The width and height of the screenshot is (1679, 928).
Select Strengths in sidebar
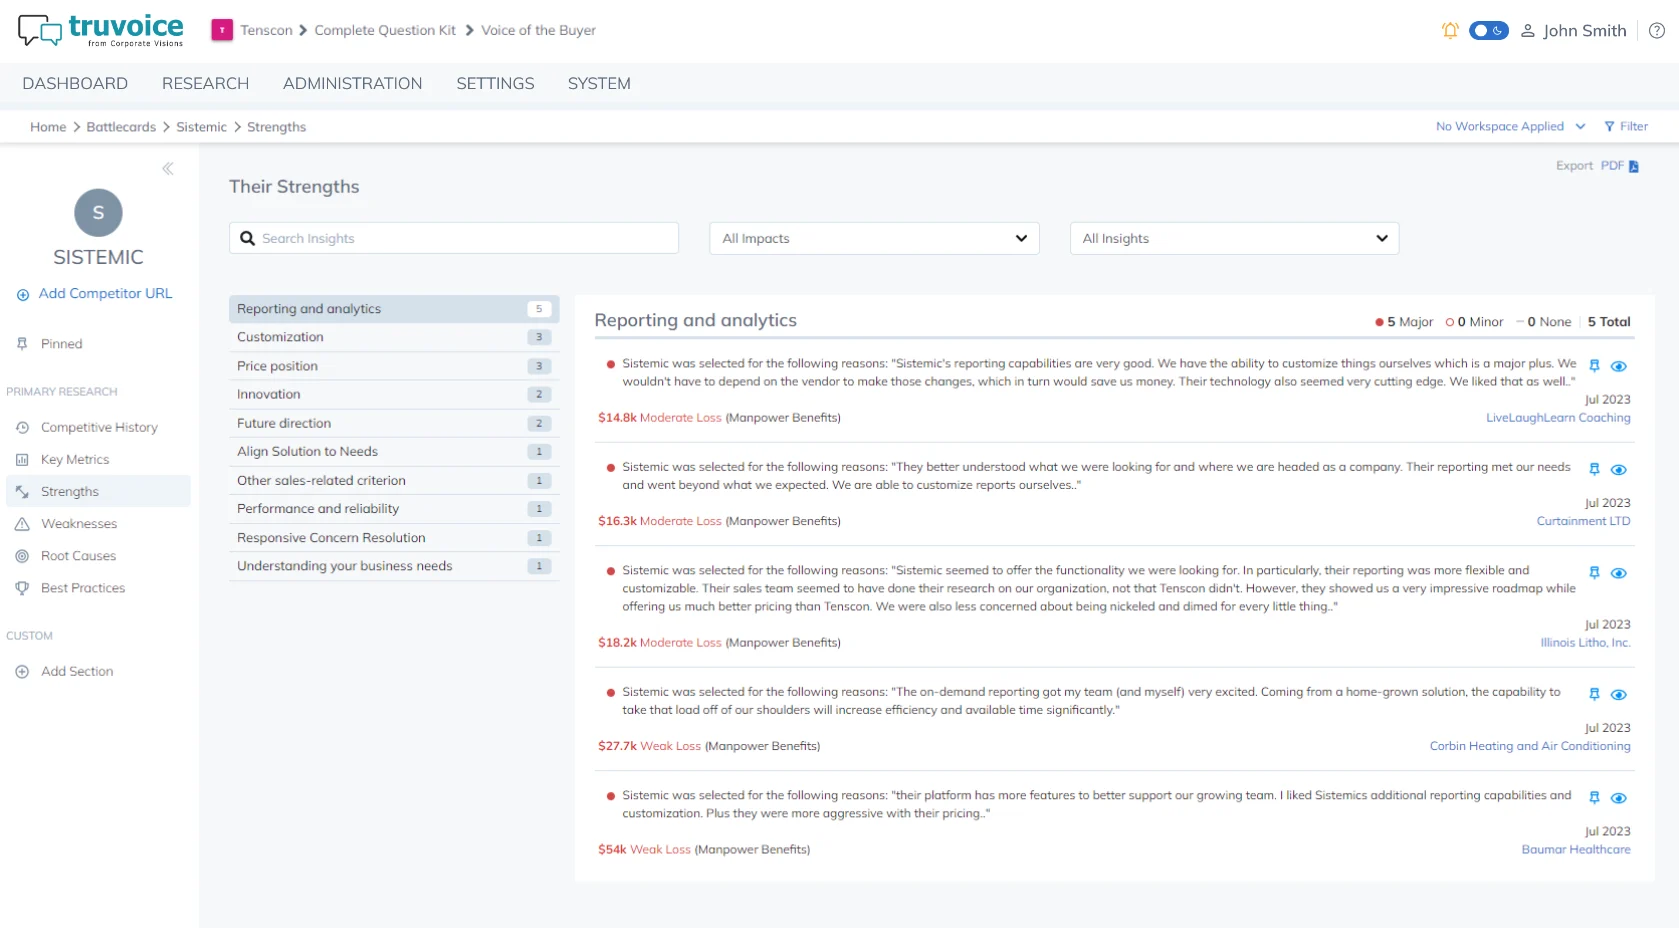click(98, 491)
